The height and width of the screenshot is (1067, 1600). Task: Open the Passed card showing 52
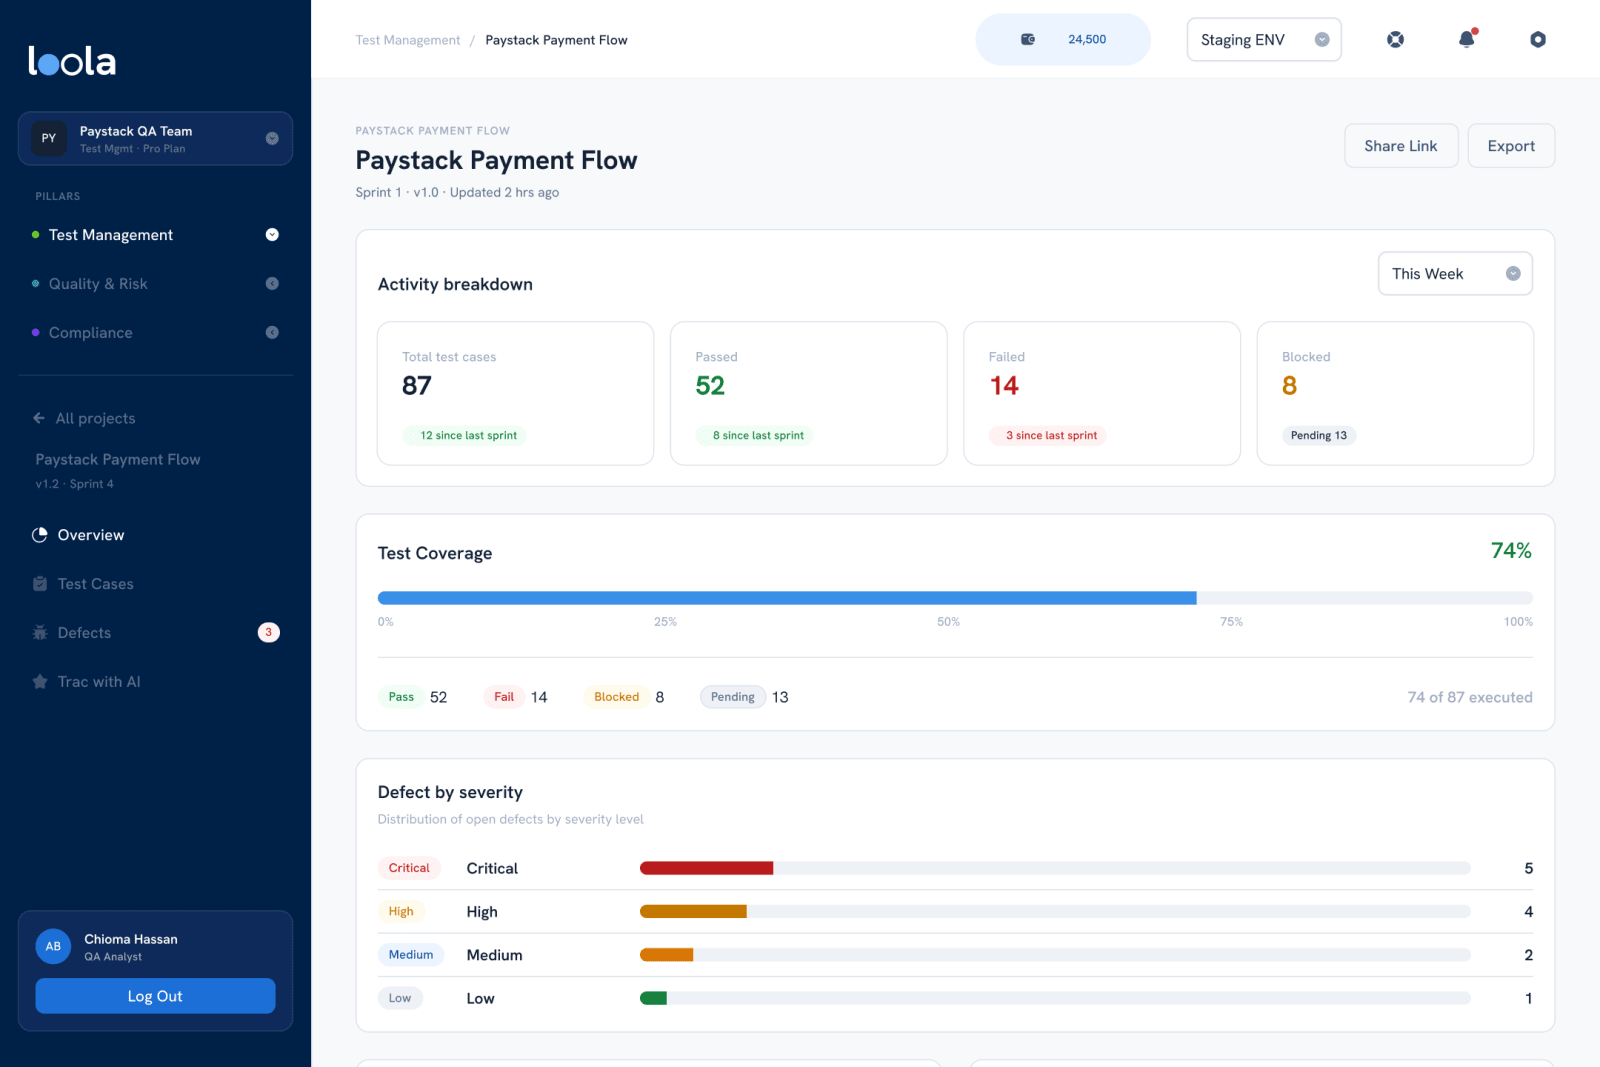(808, 393)
